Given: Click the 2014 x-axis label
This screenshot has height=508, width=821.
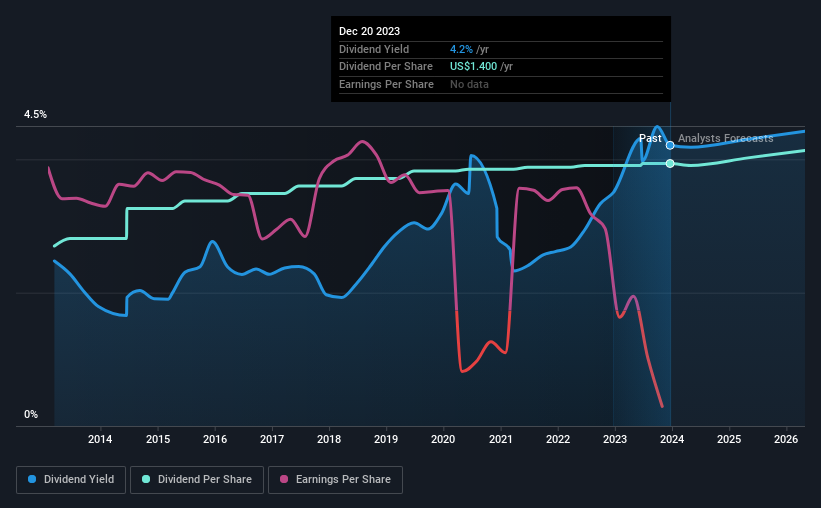Looking at the screenshot, I should [x=100, y=439].
